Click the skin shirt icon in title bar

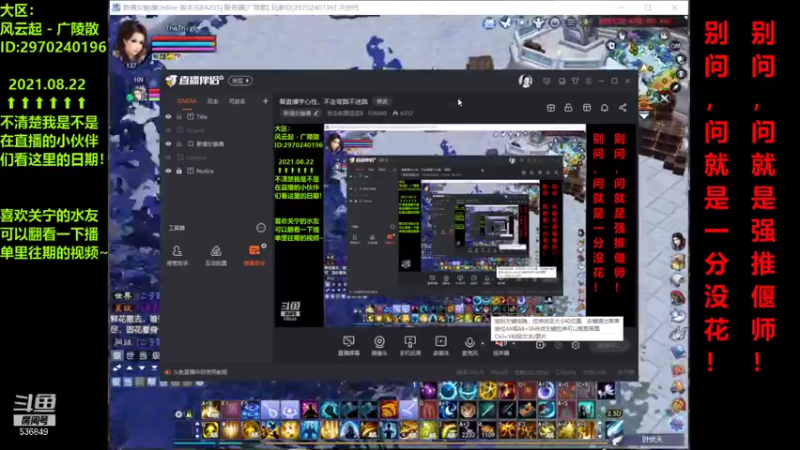pos(575,81)
